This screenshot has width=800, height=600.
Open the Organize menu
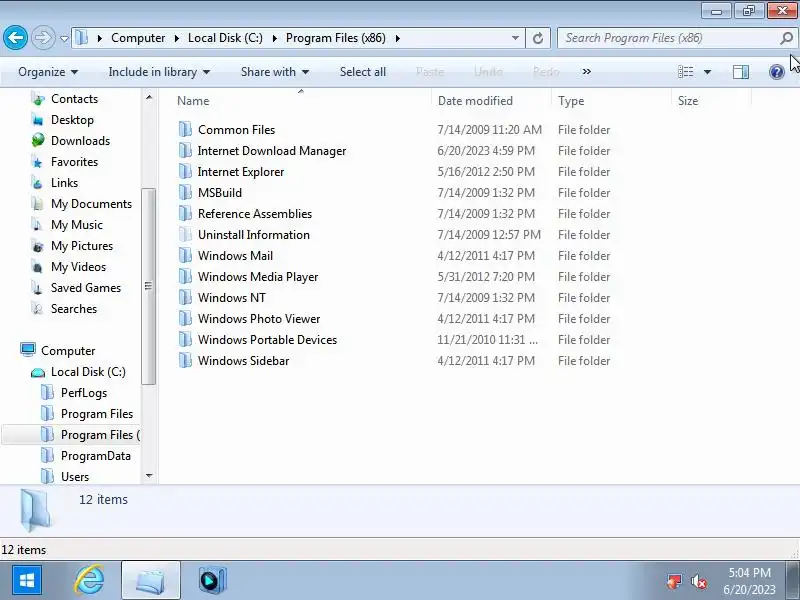tap(48, 72)
